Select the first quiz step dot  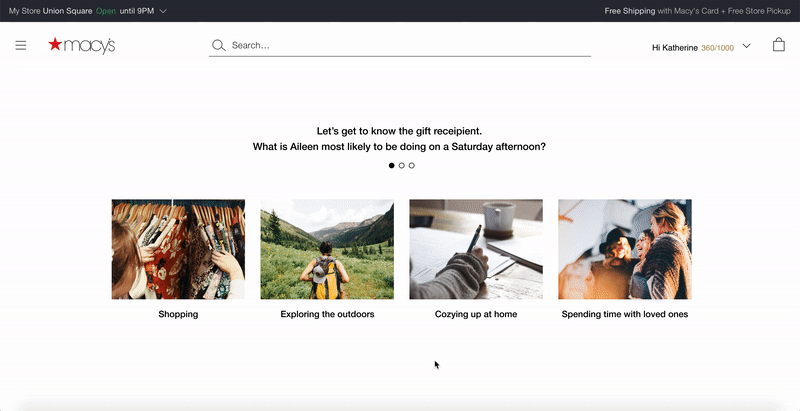(x=391, y=165)
